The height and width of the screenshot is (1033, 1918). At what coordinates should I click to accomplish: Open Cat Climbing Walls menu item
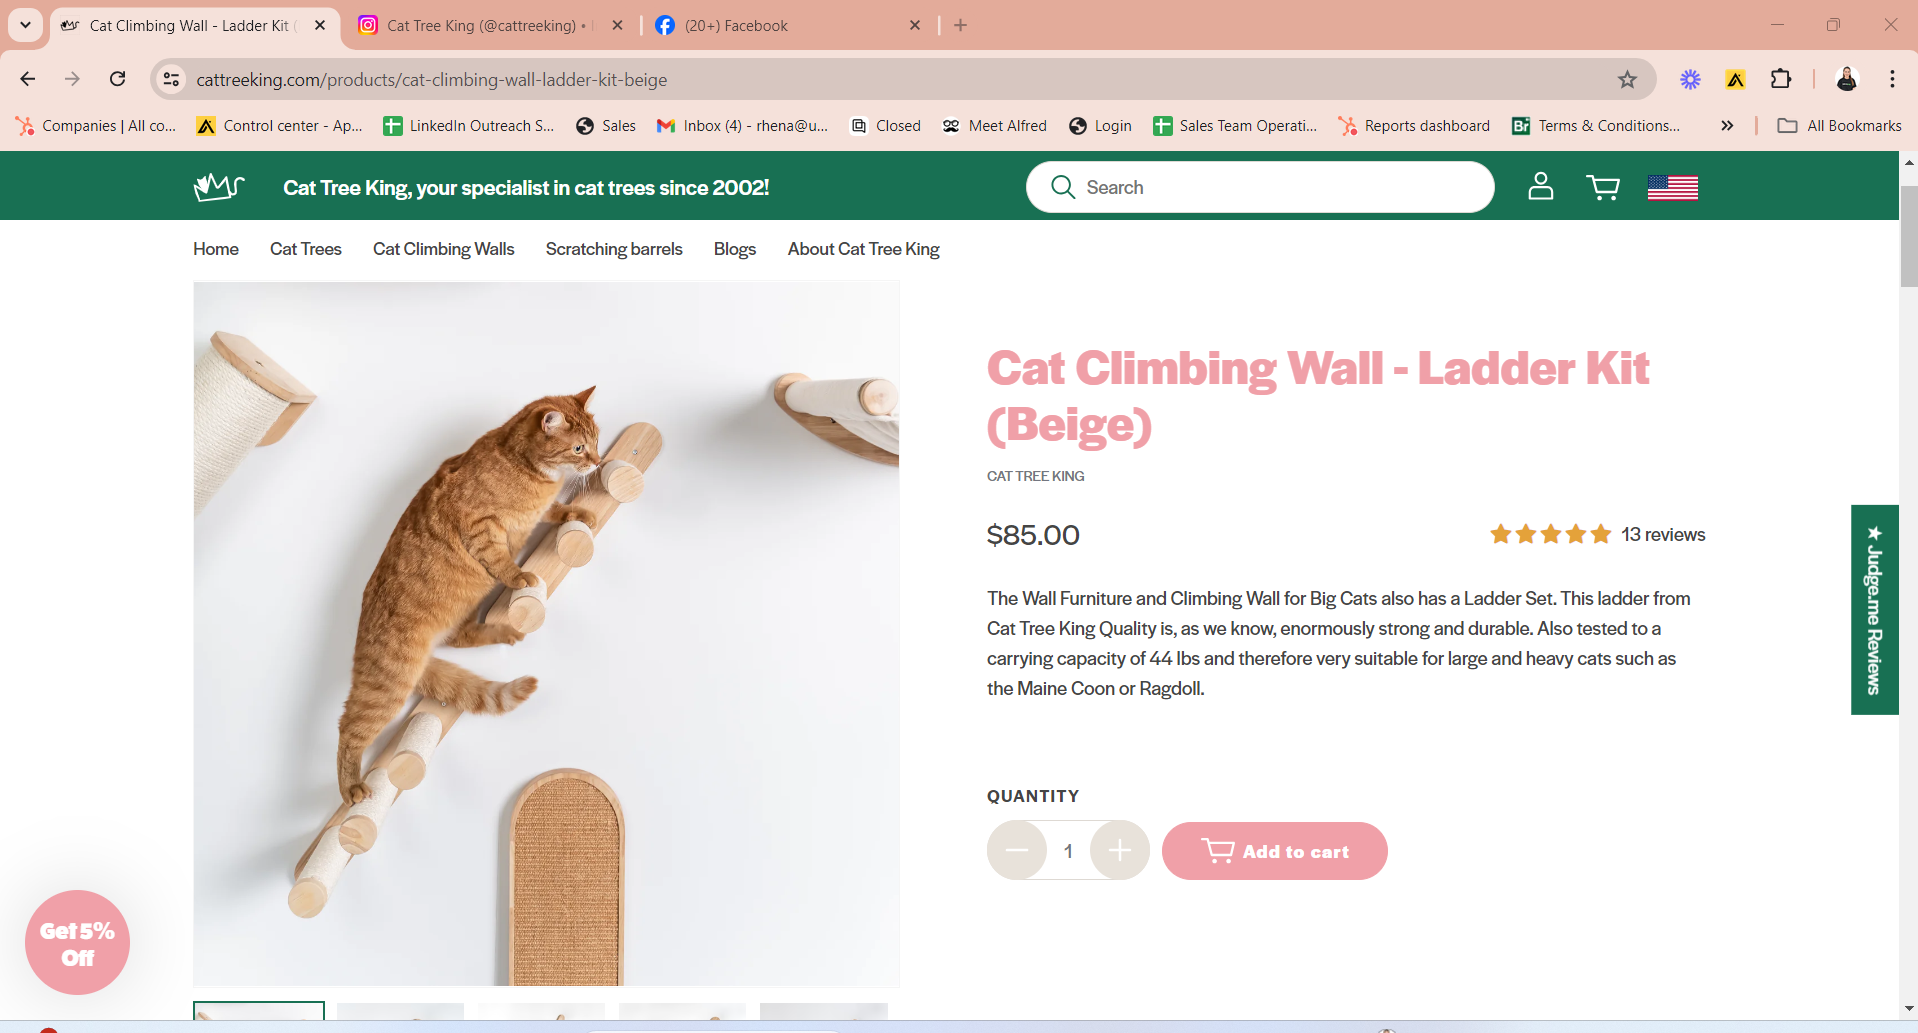tap(444, 249)
